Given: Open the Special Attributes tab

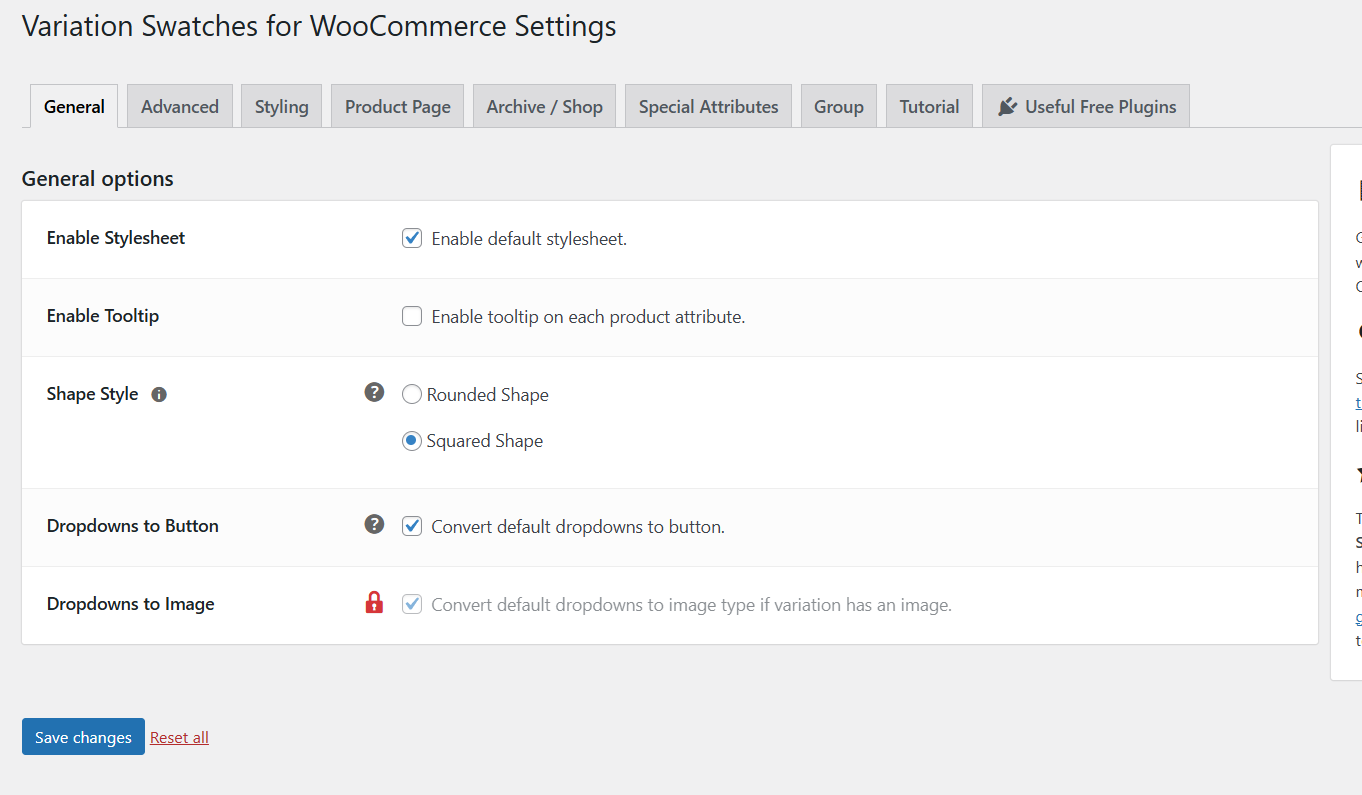Looking at the screenshot, I should (x=709, y=106).
